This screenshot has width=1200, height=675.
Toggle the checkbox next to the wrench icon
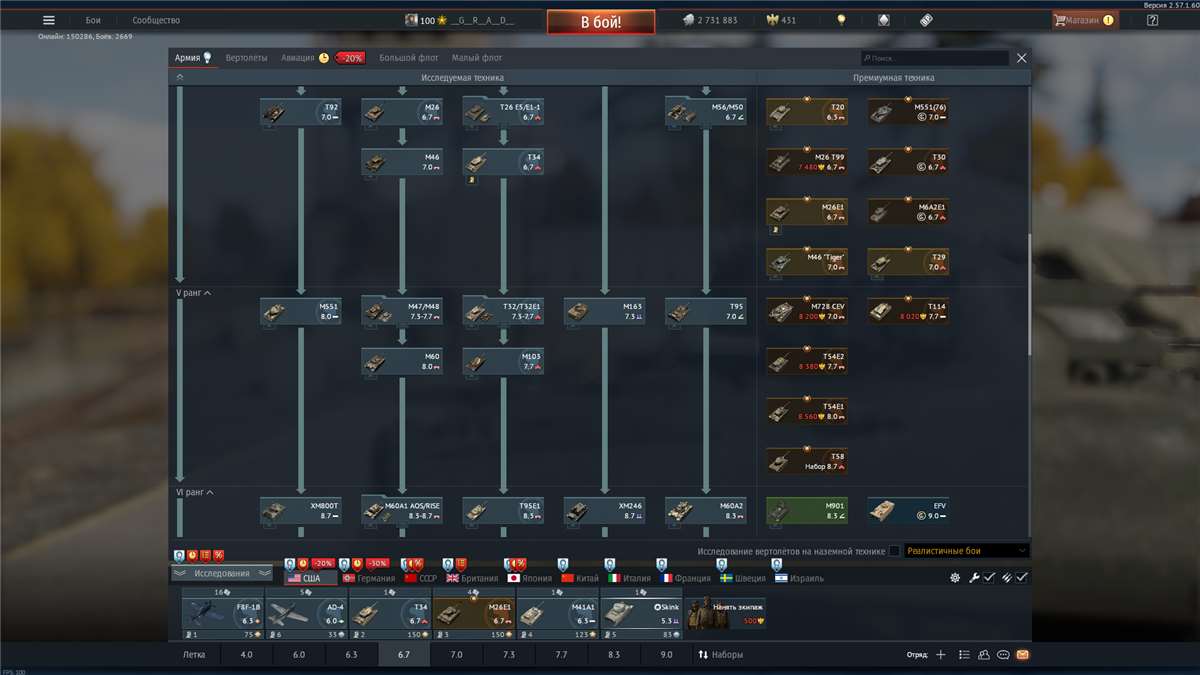click(989, 578)
